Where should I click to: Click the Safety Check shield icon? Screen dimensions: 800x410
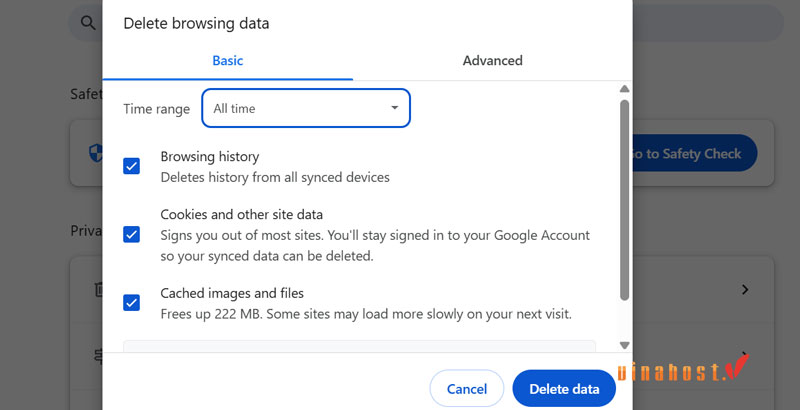click(95, 153)
